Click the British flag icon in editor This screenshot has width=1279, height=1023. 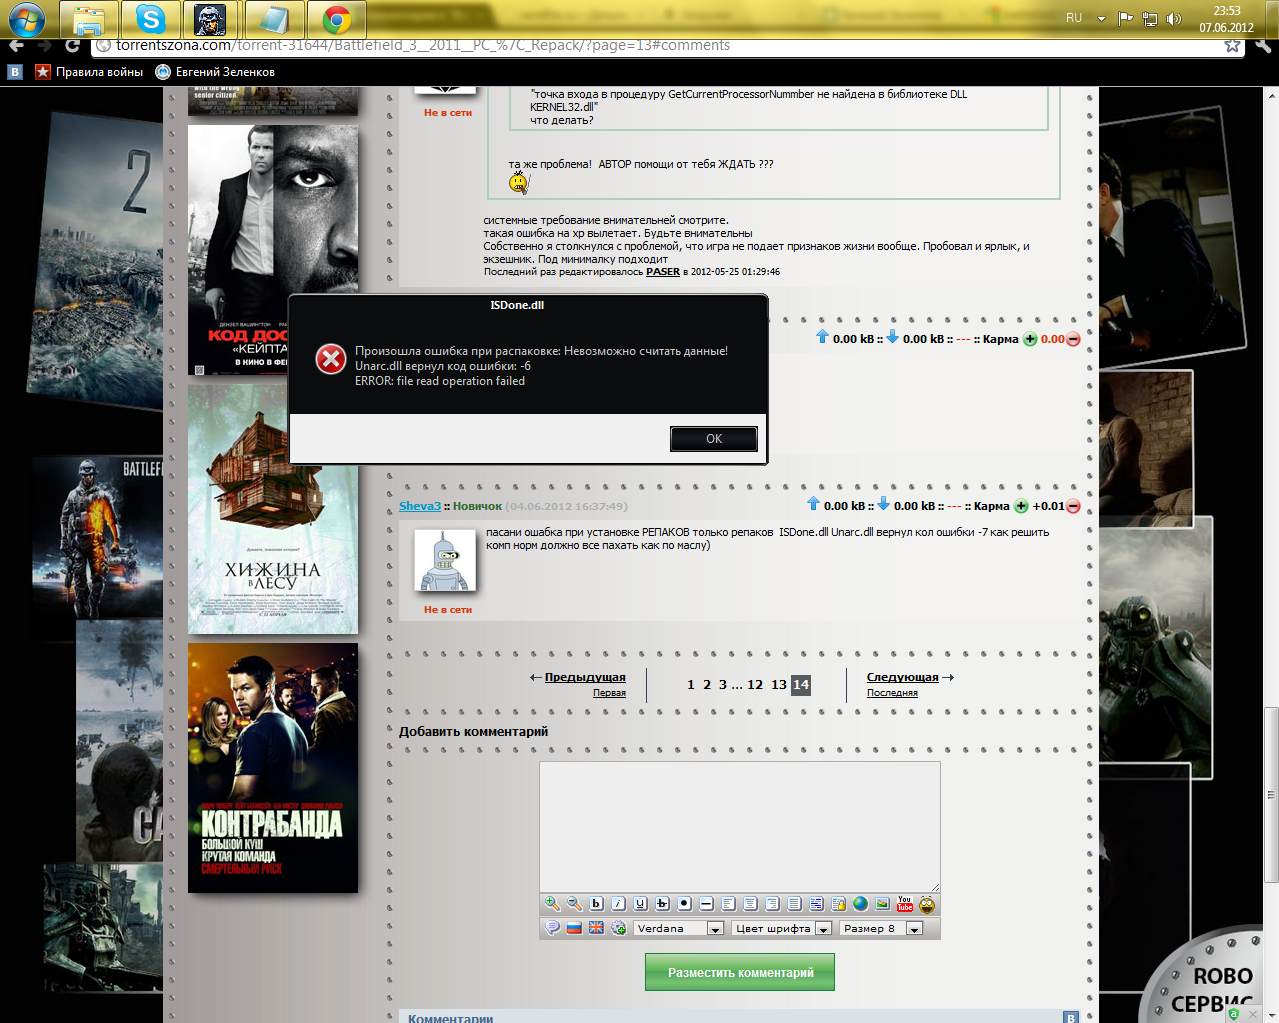(596, 928)
